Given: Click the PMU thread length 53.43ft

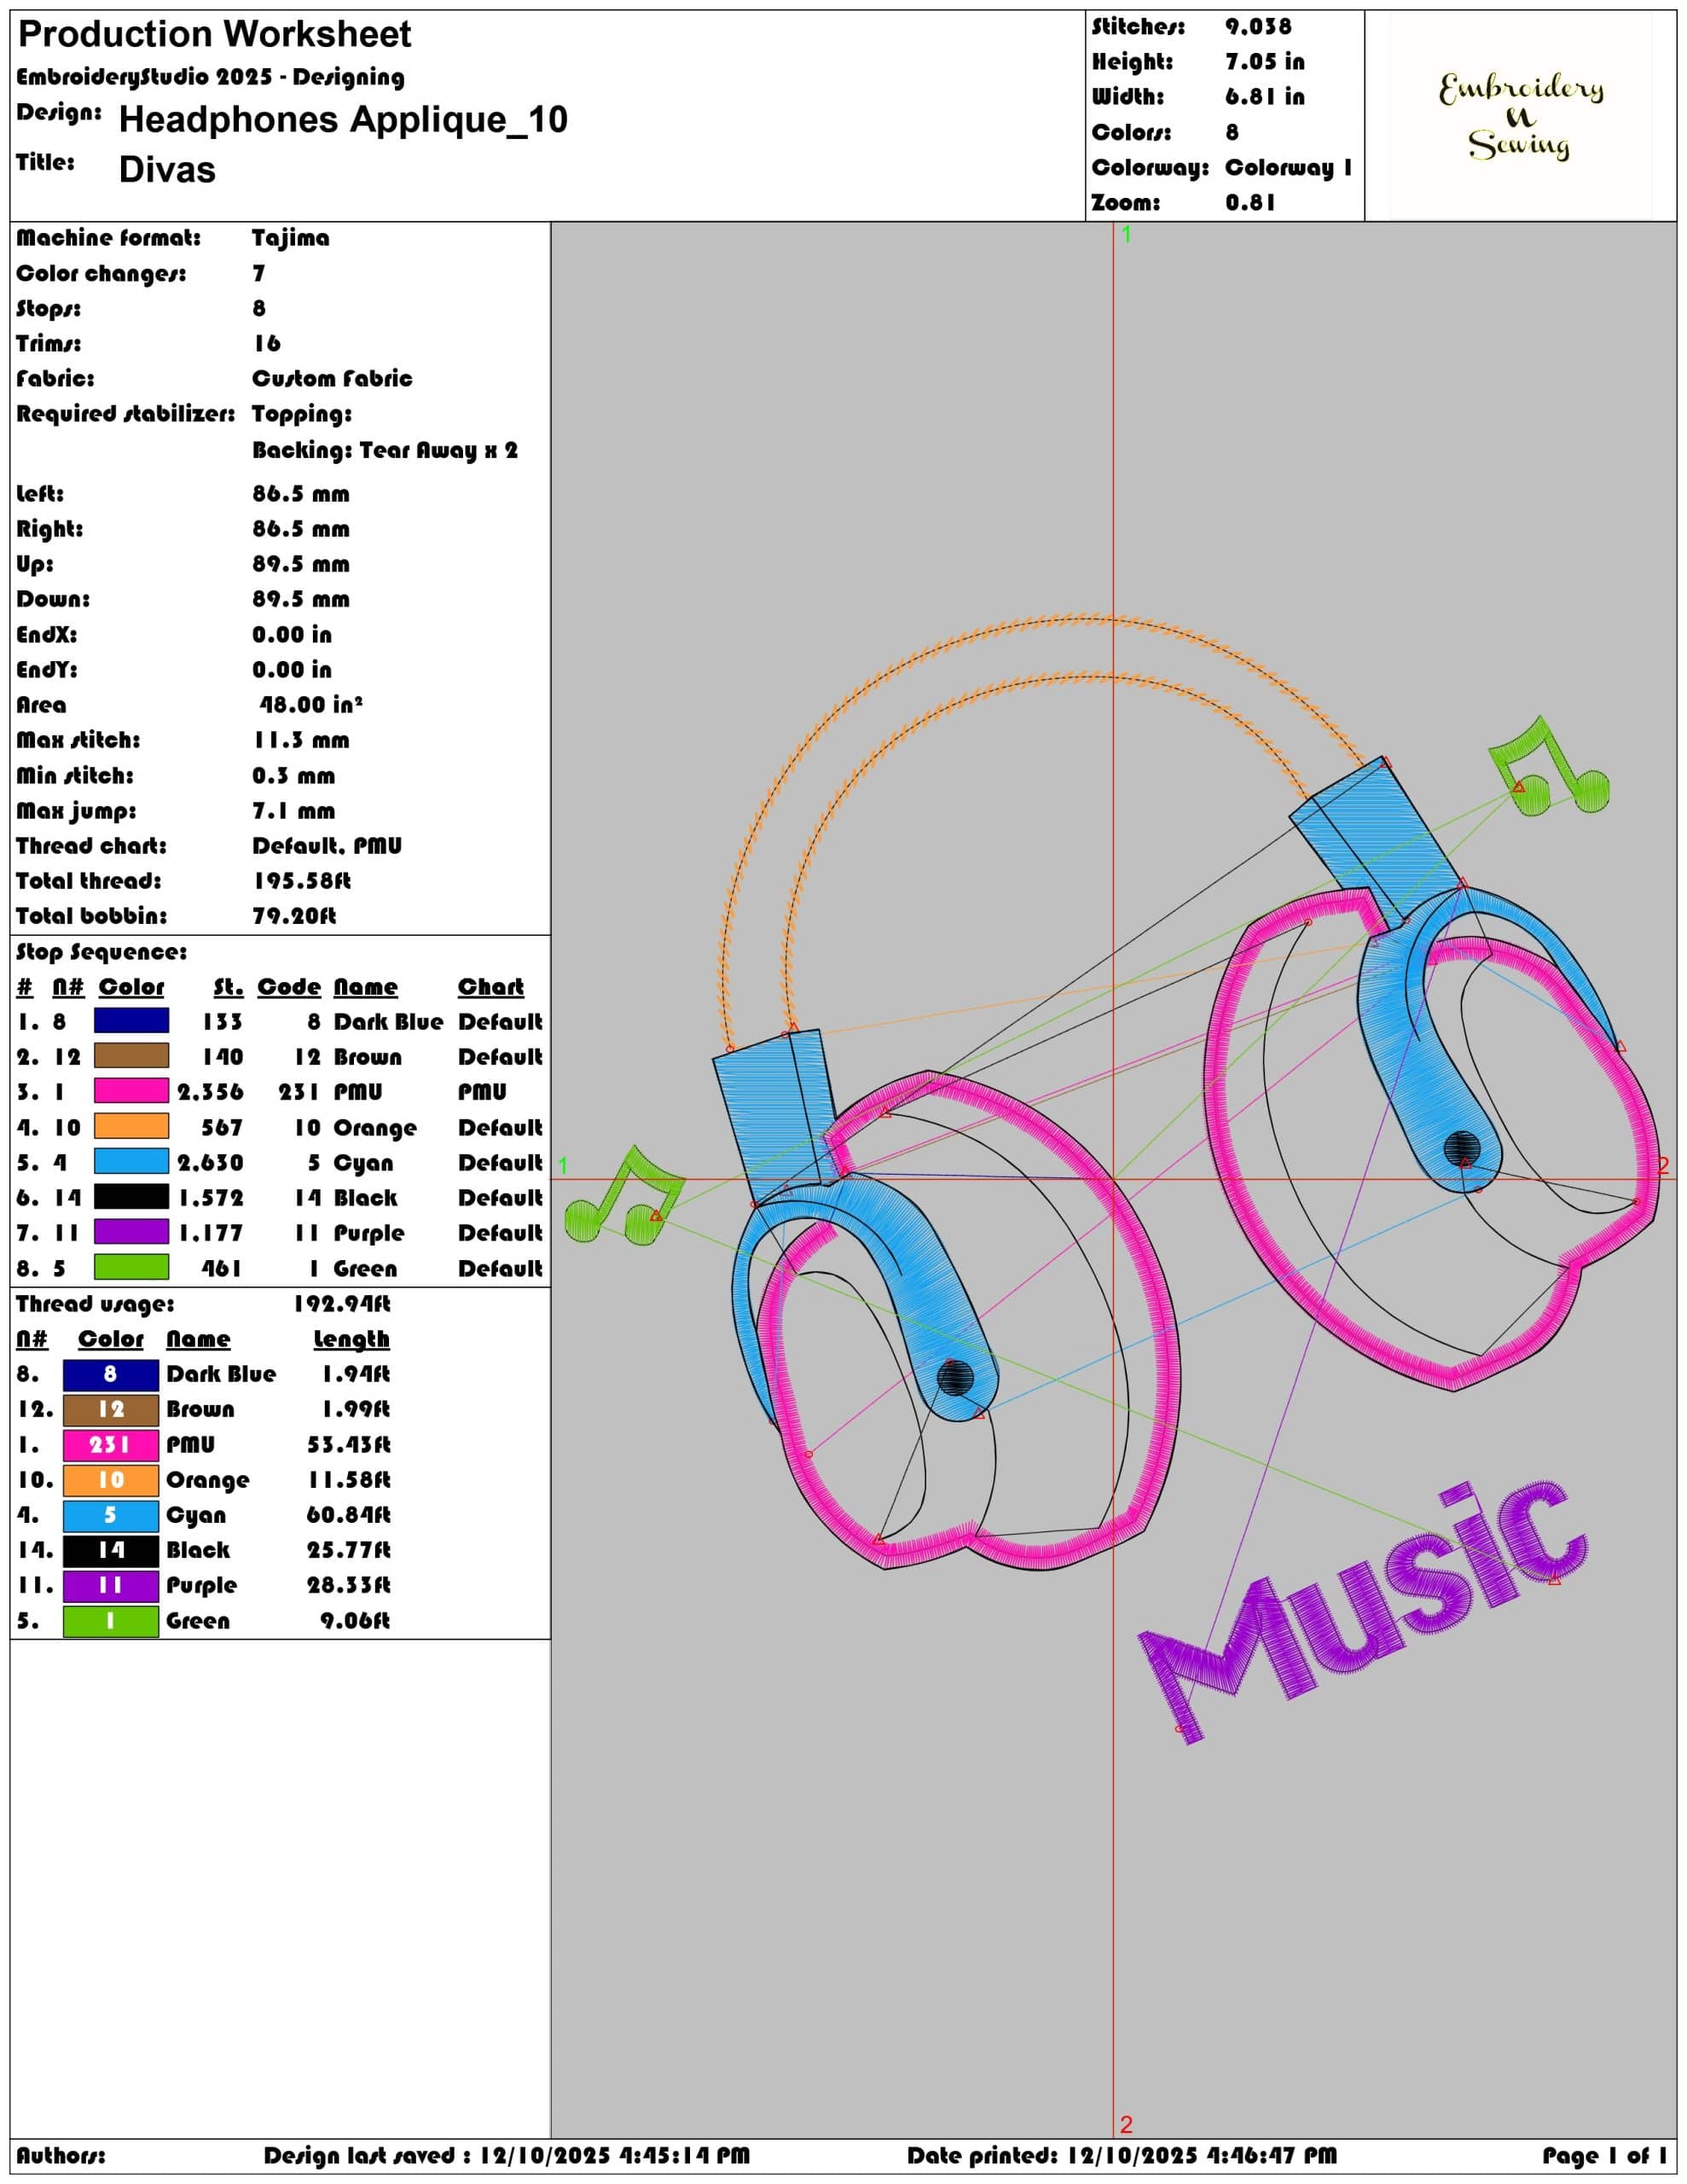Looking at the screenshot, I should point(349,1444).
